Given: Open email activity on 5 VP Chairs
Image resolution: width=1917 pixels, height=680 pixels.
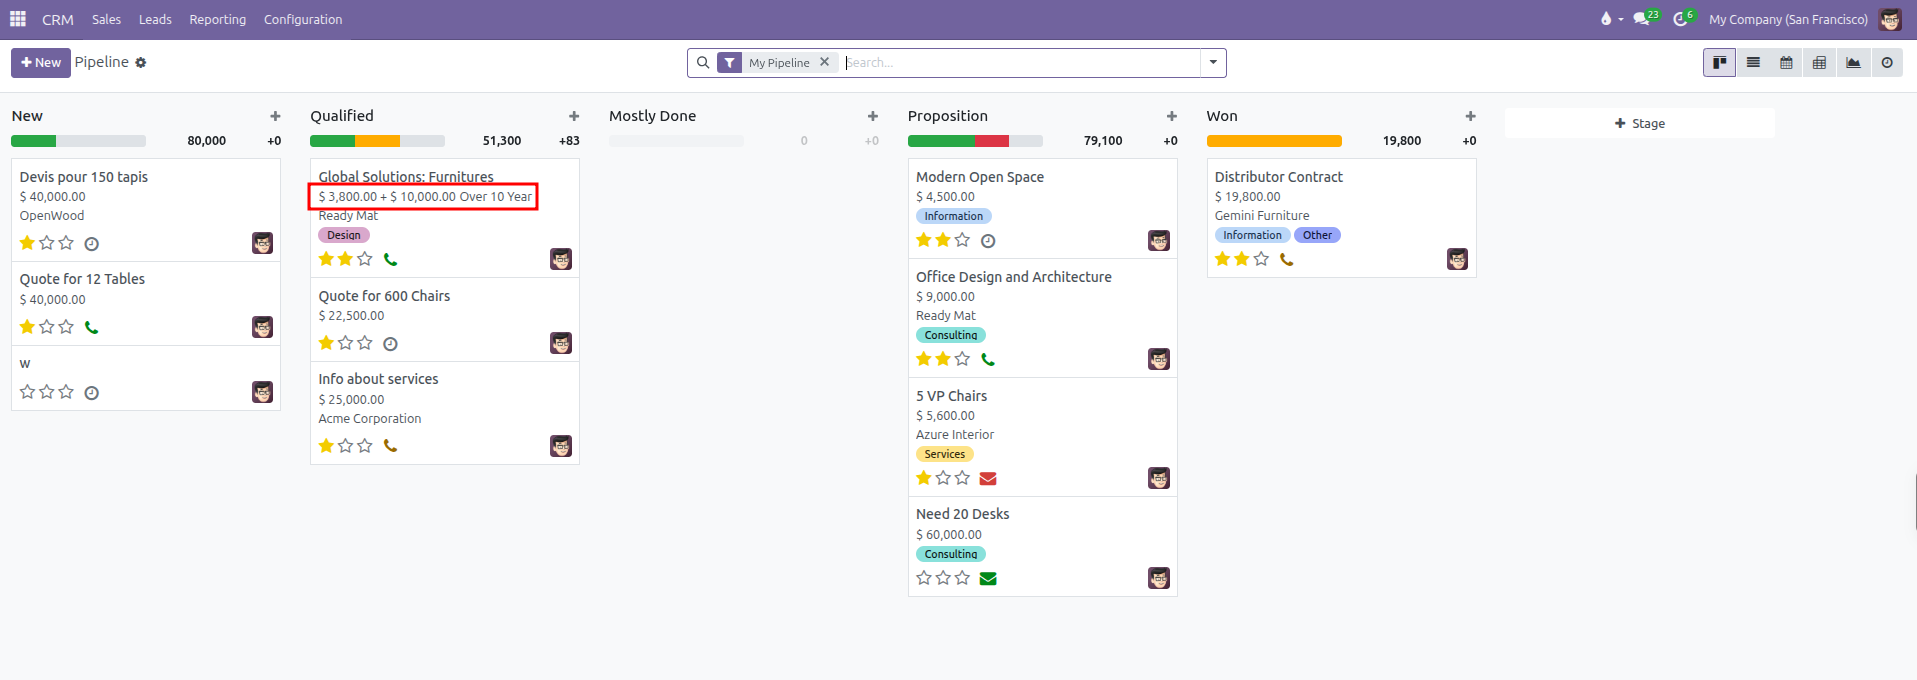Looking at the screenshot, I should (x=988, y=479).
